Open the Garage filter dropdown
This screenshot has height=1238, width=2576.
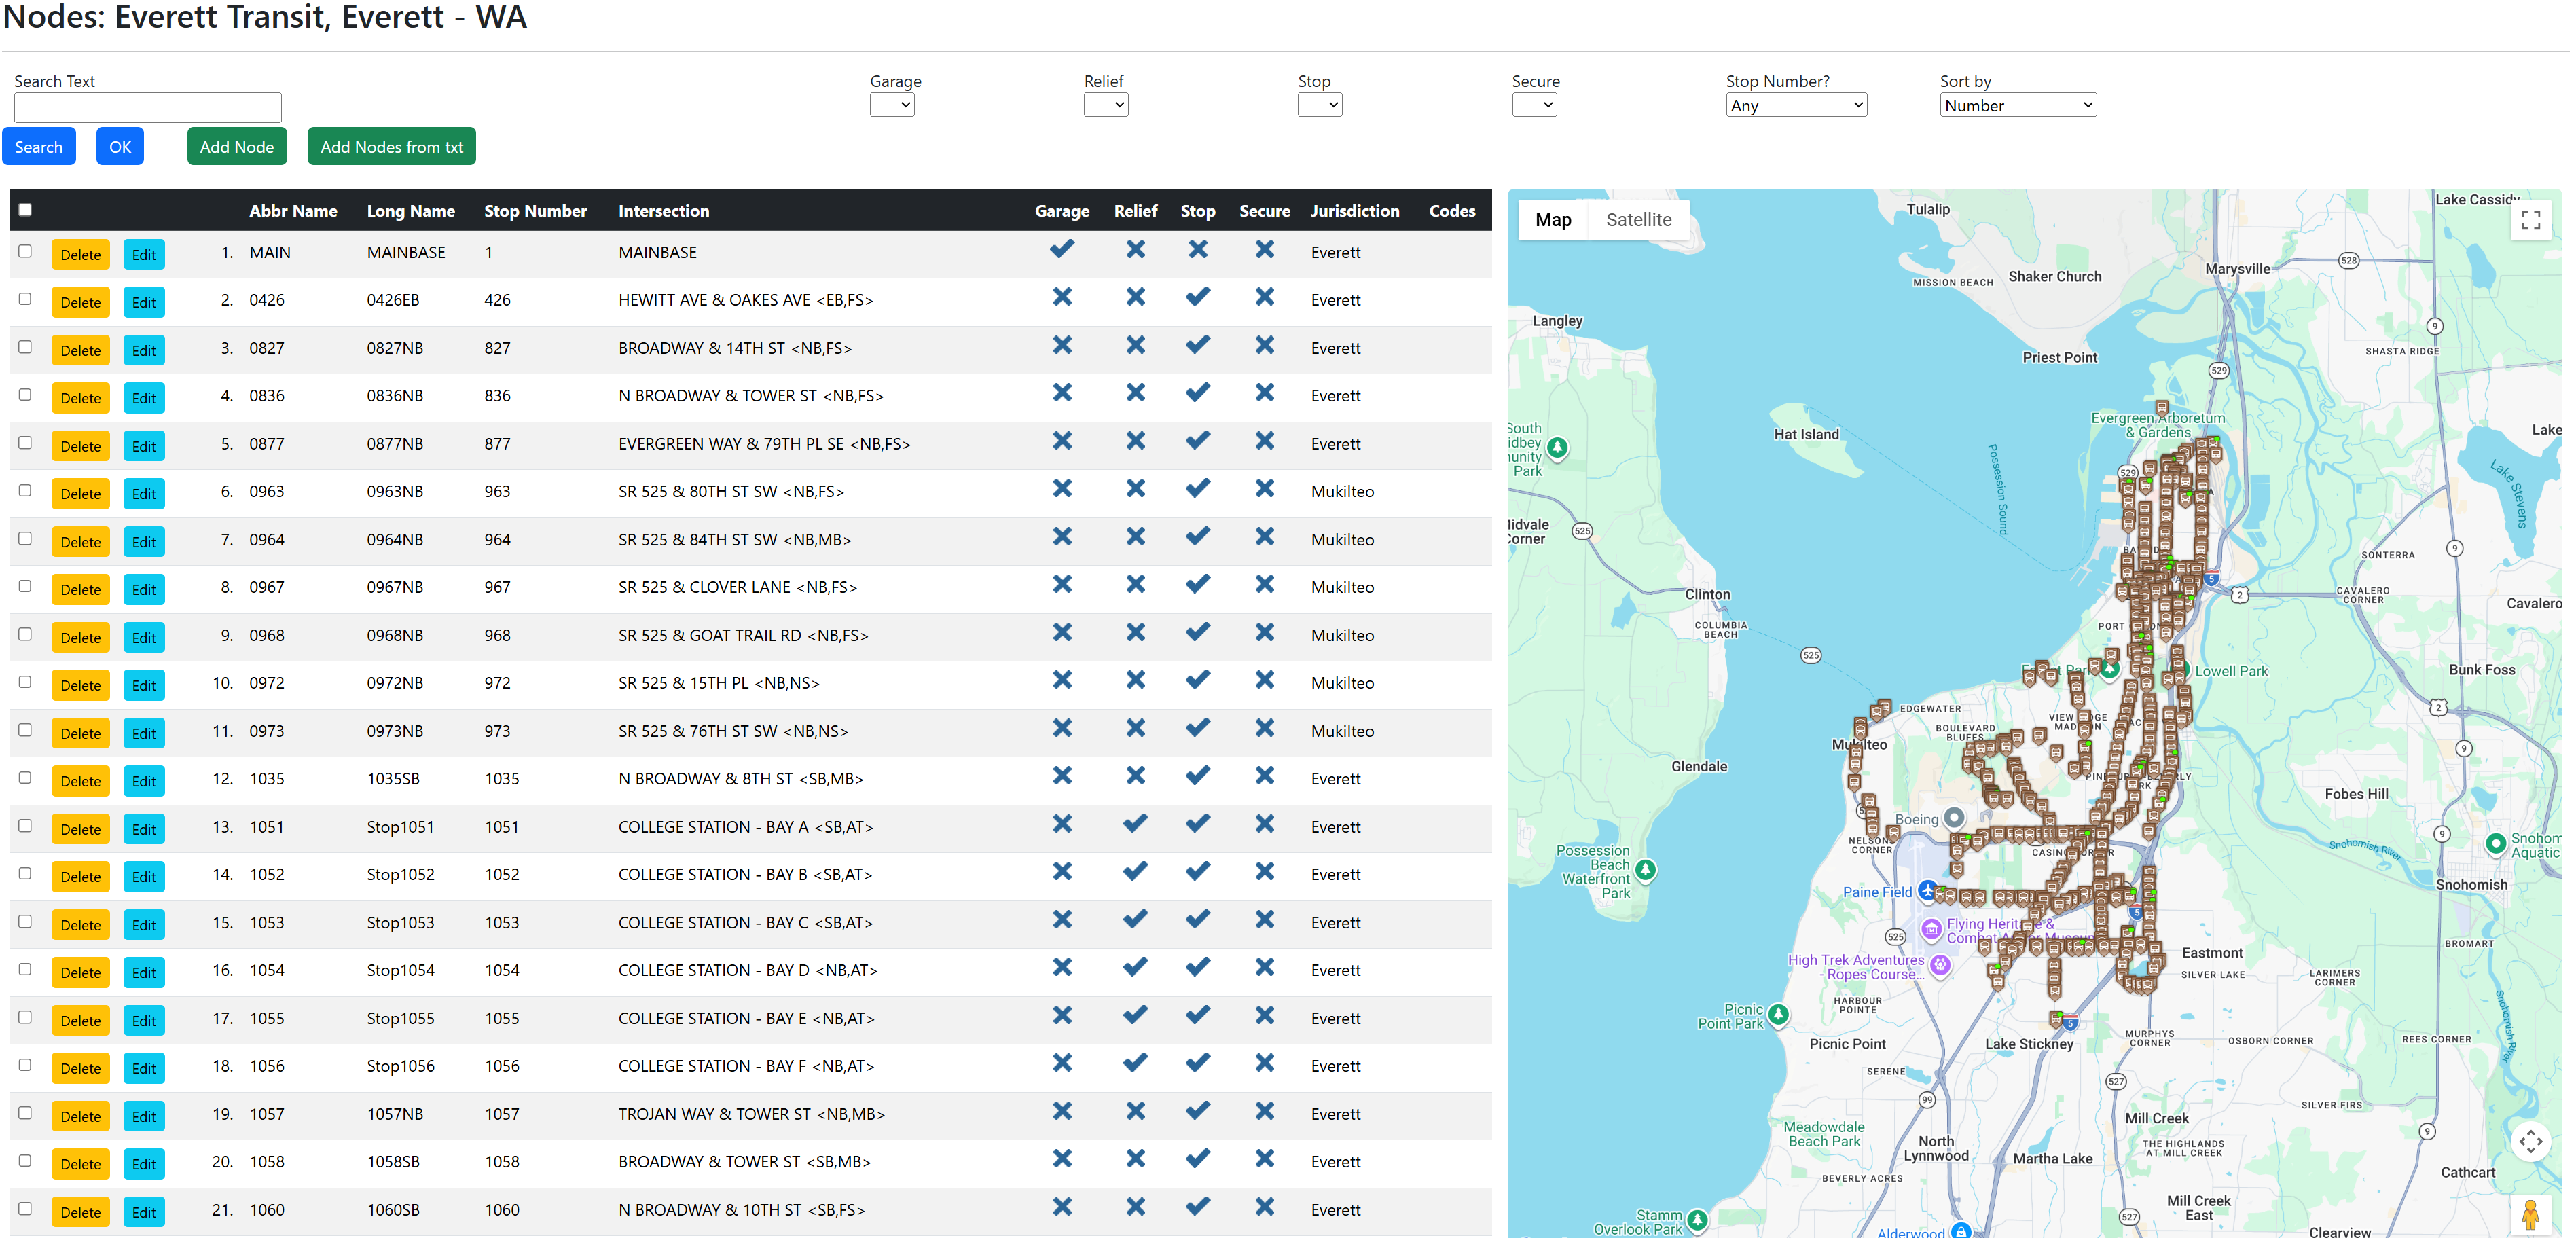[x=891, y=104]
